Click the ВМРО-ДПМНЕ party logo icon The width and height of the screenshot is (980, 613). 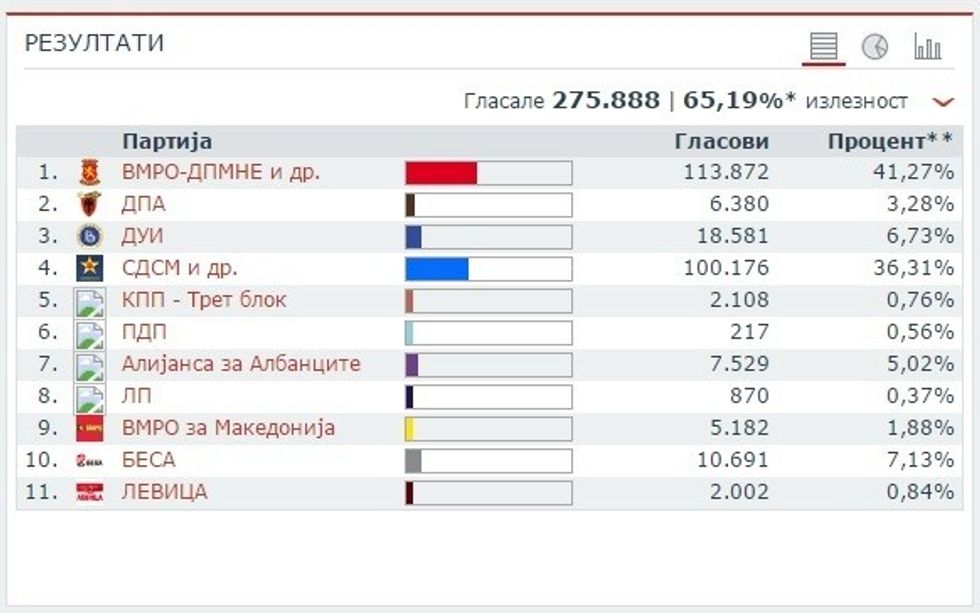90,172
